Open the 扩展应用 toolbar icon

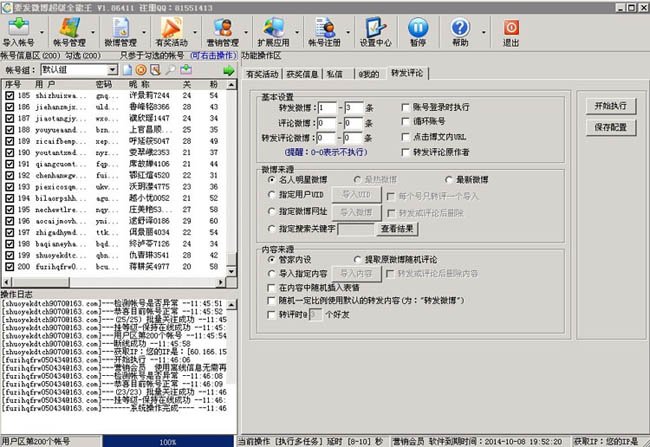pyautogui.click(x=274, y=32)
